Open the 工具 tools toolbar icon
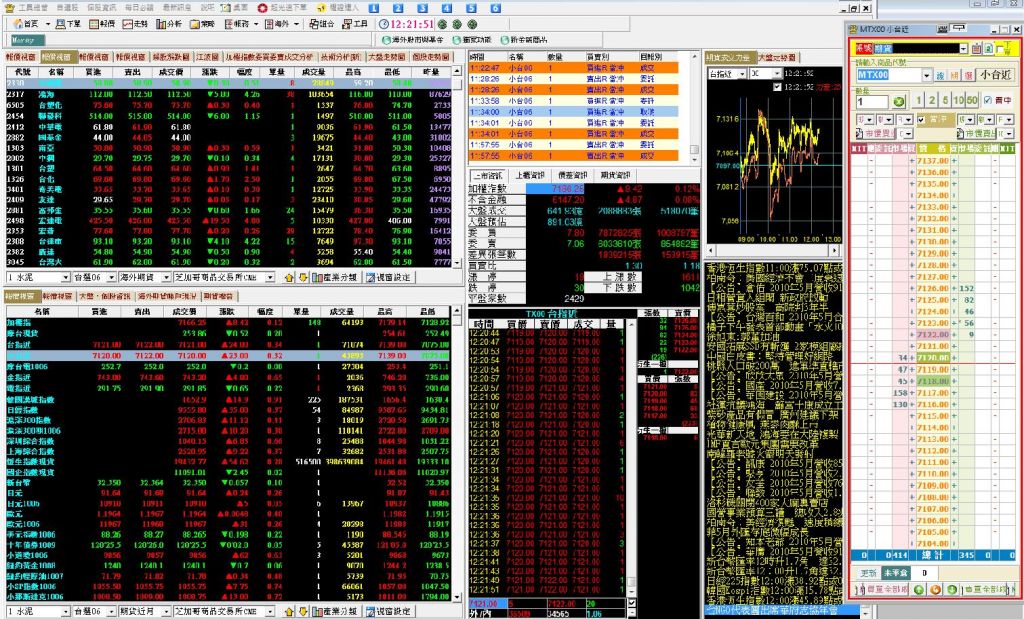 click(x=355, y=24)
